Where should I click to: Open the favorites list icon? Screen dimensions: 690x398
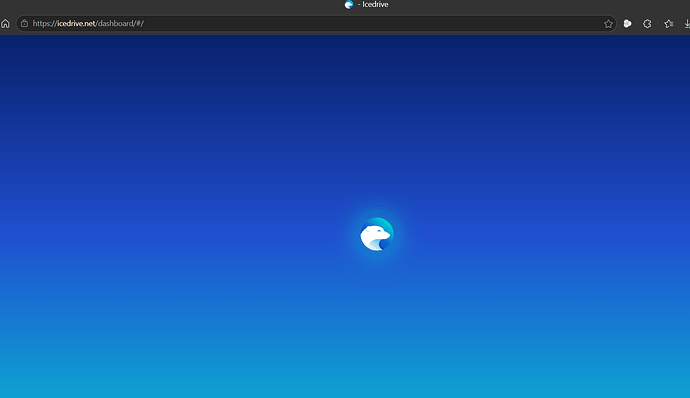(x=668, y=24)
